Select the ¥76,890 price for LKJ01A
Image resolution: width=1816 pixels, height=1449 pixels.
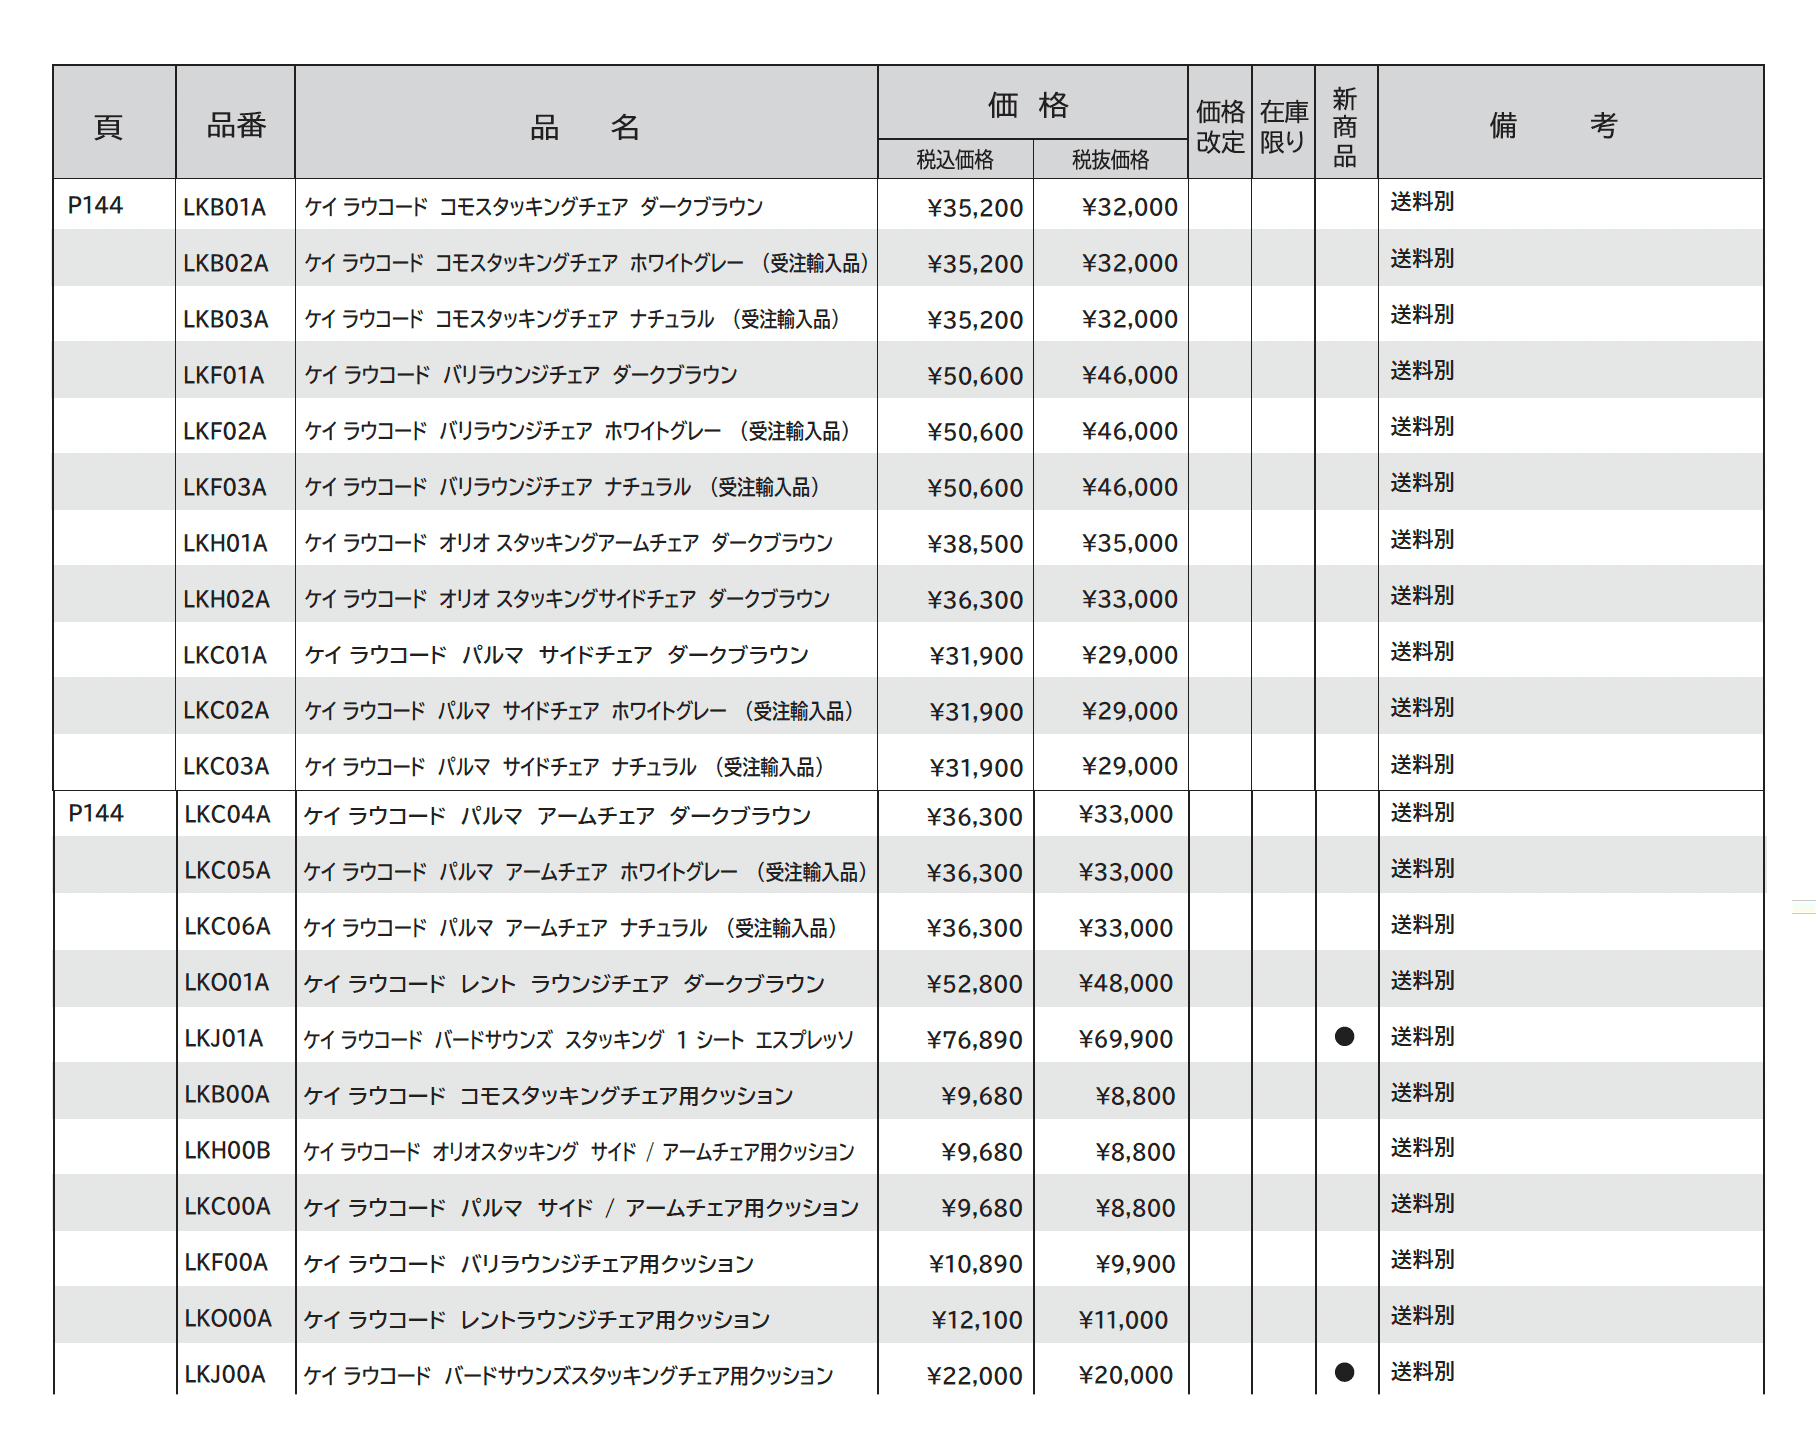tap(975, 1038)
